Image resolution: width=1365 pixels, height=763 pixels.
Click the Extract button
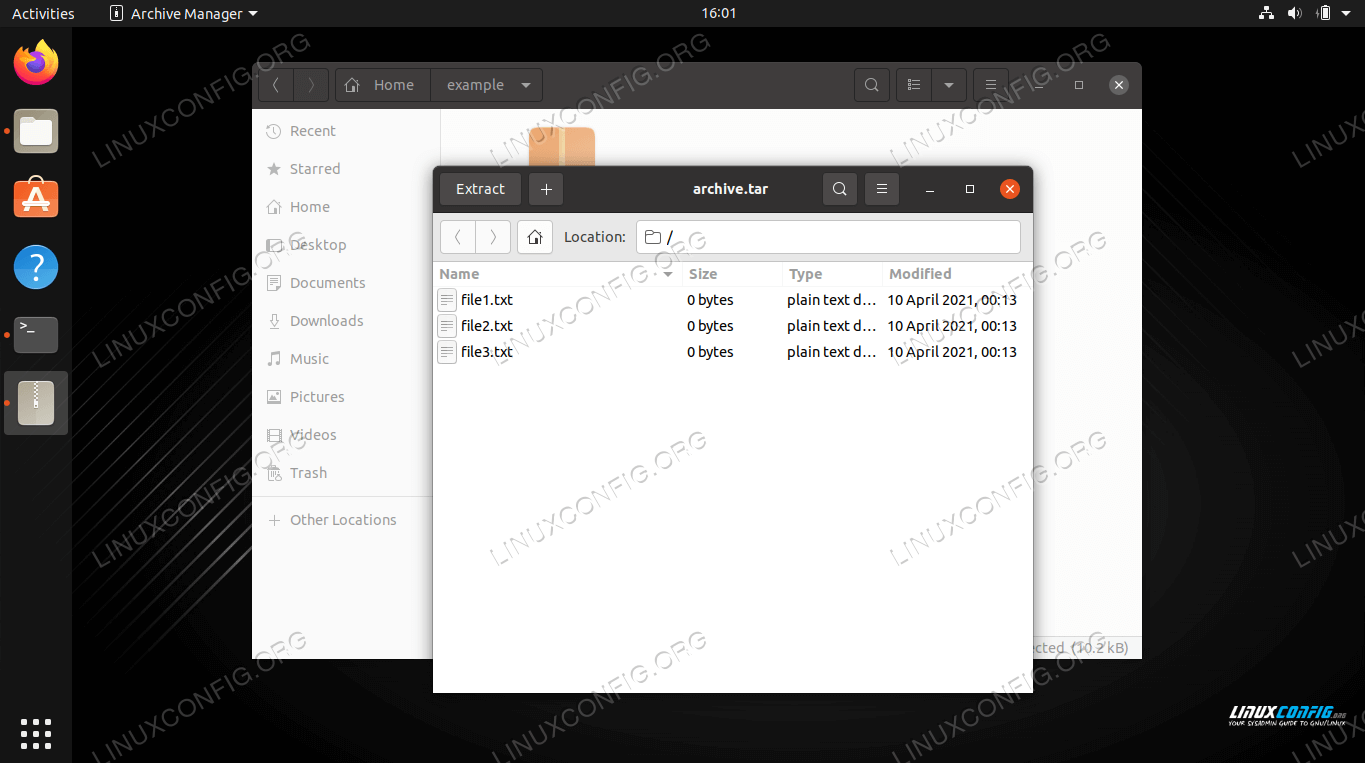coord(480,188)
